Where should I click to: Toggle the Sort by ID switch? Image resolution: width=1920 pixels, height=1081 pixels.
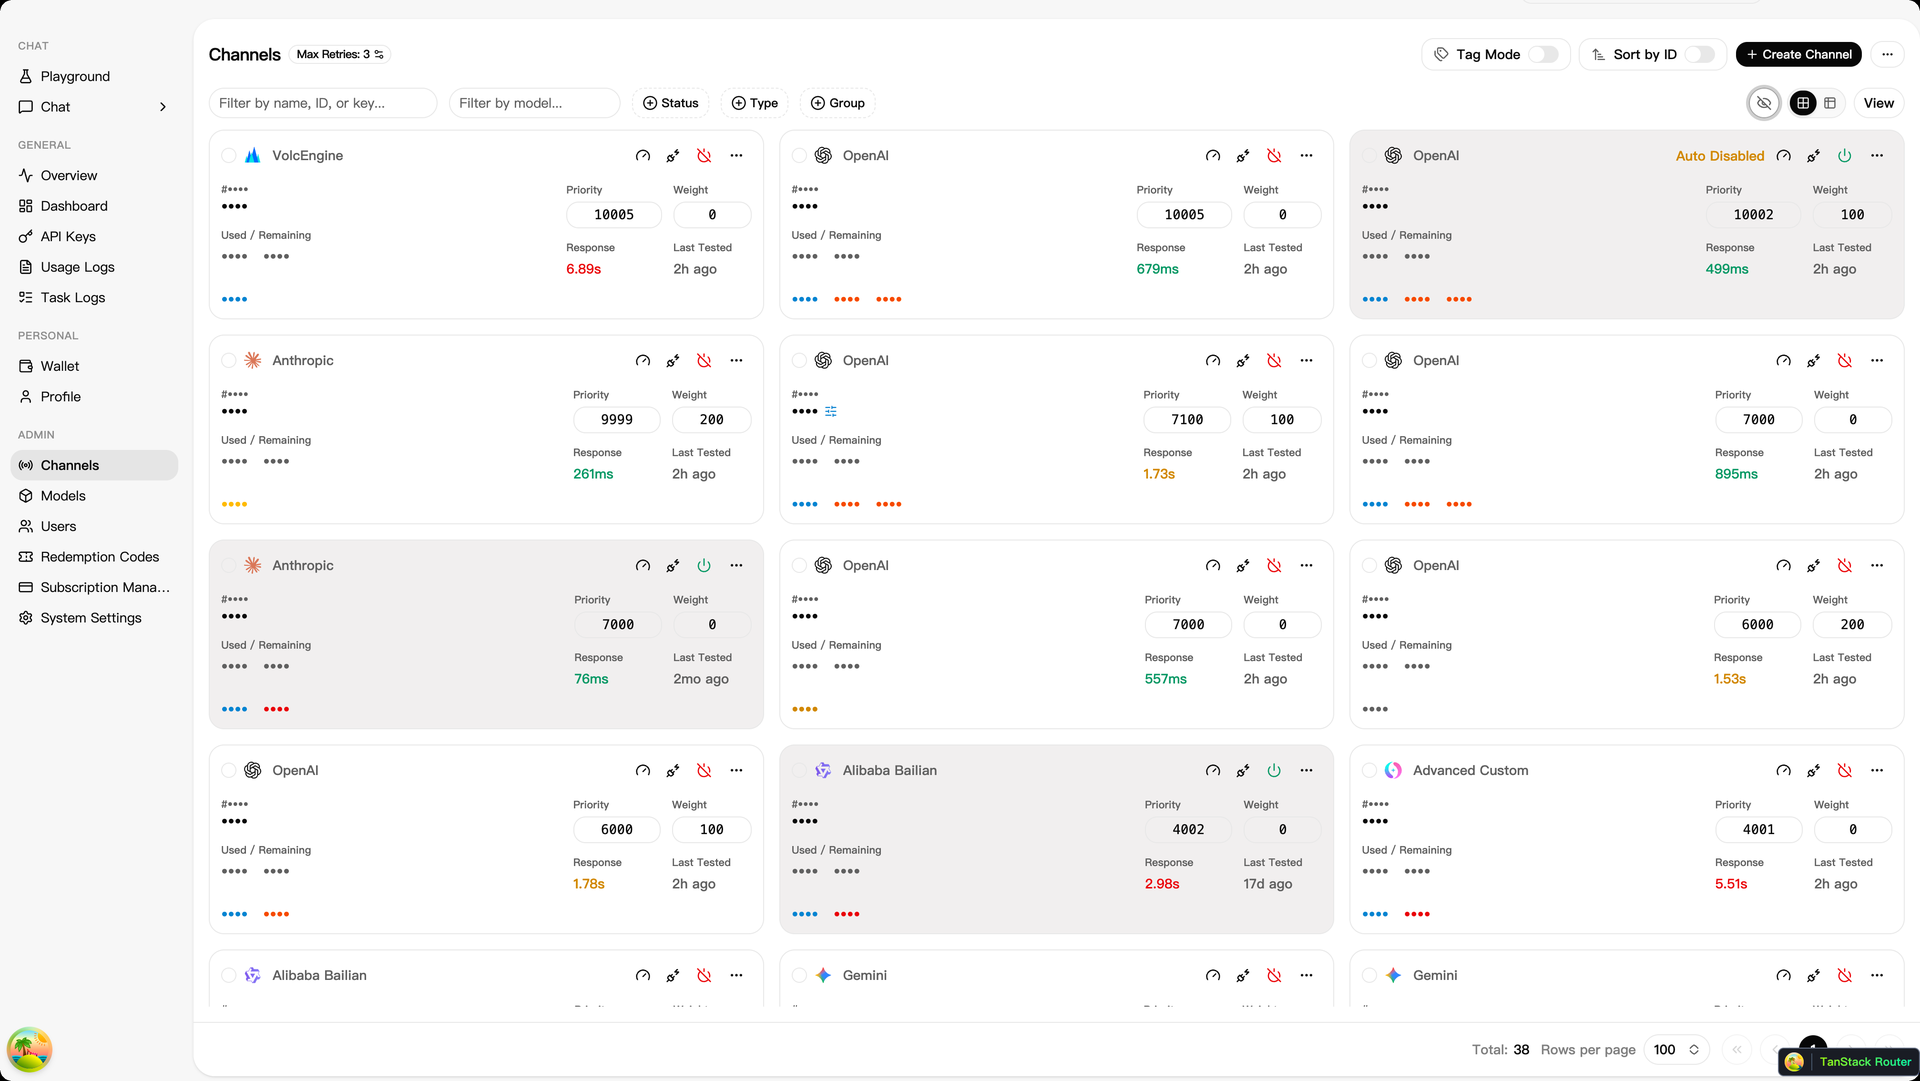click(x=1700, y=55)
